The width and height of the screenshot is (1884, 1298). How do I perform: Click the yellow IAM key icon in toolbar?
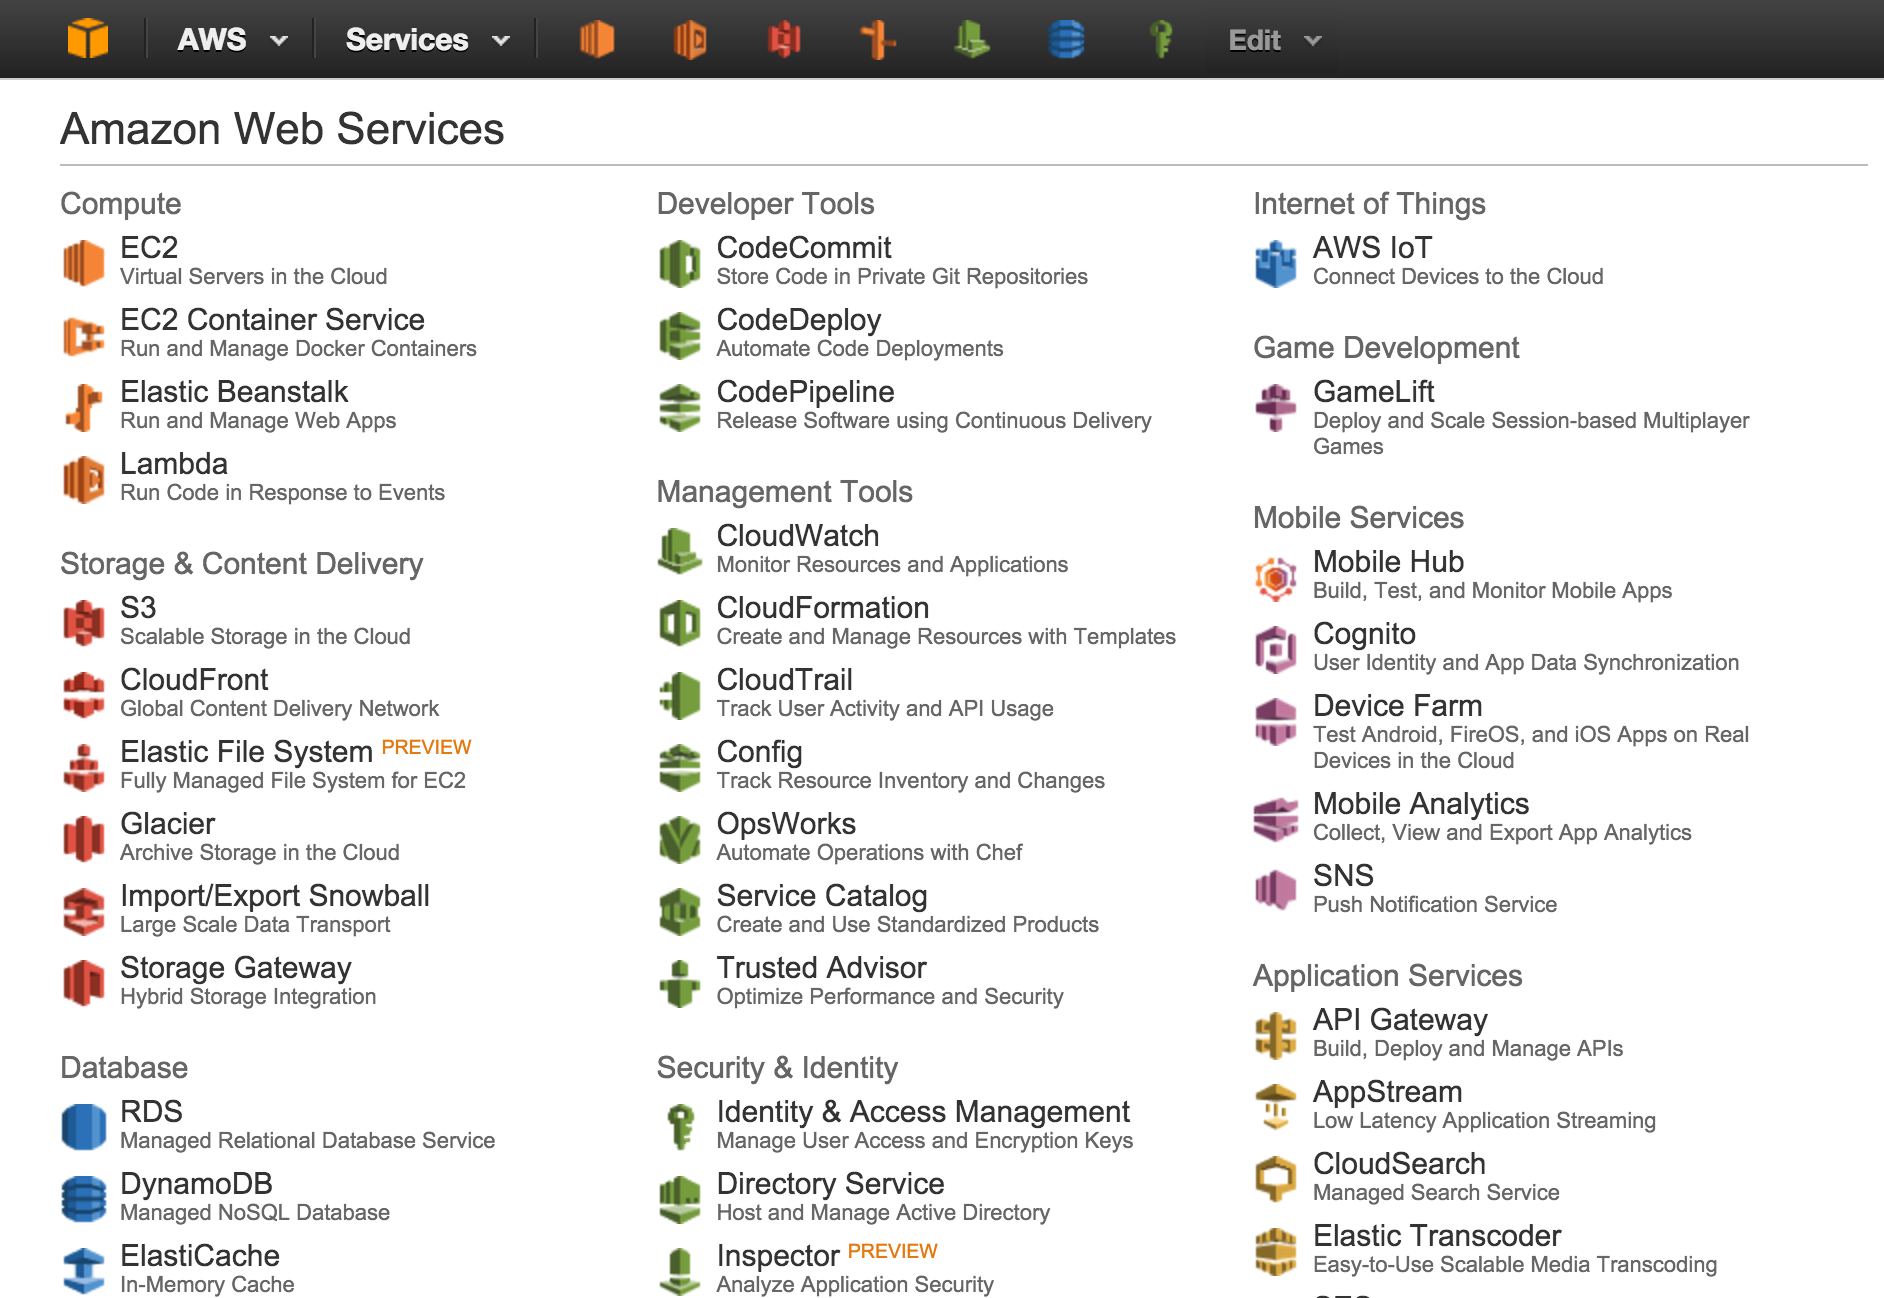[x=1160, y=40]
